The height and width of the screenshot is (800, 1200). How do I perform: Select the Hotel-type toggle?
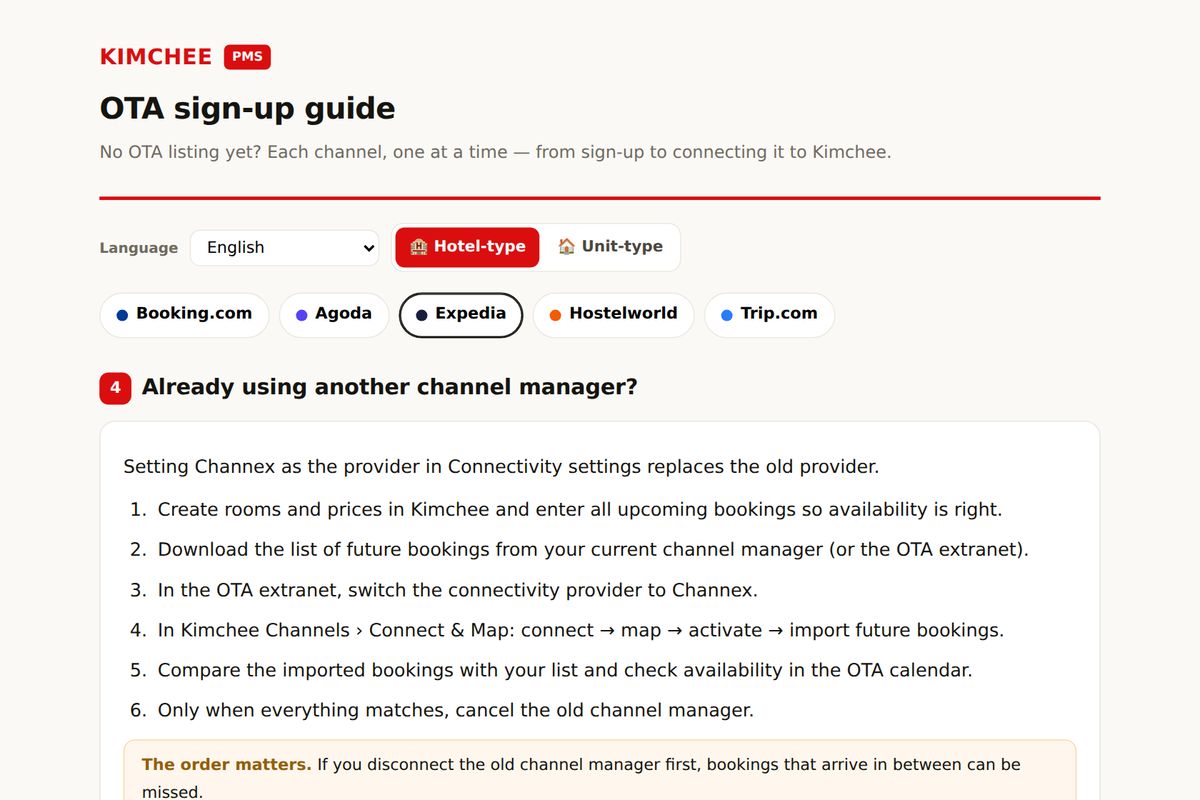(467, 247)
